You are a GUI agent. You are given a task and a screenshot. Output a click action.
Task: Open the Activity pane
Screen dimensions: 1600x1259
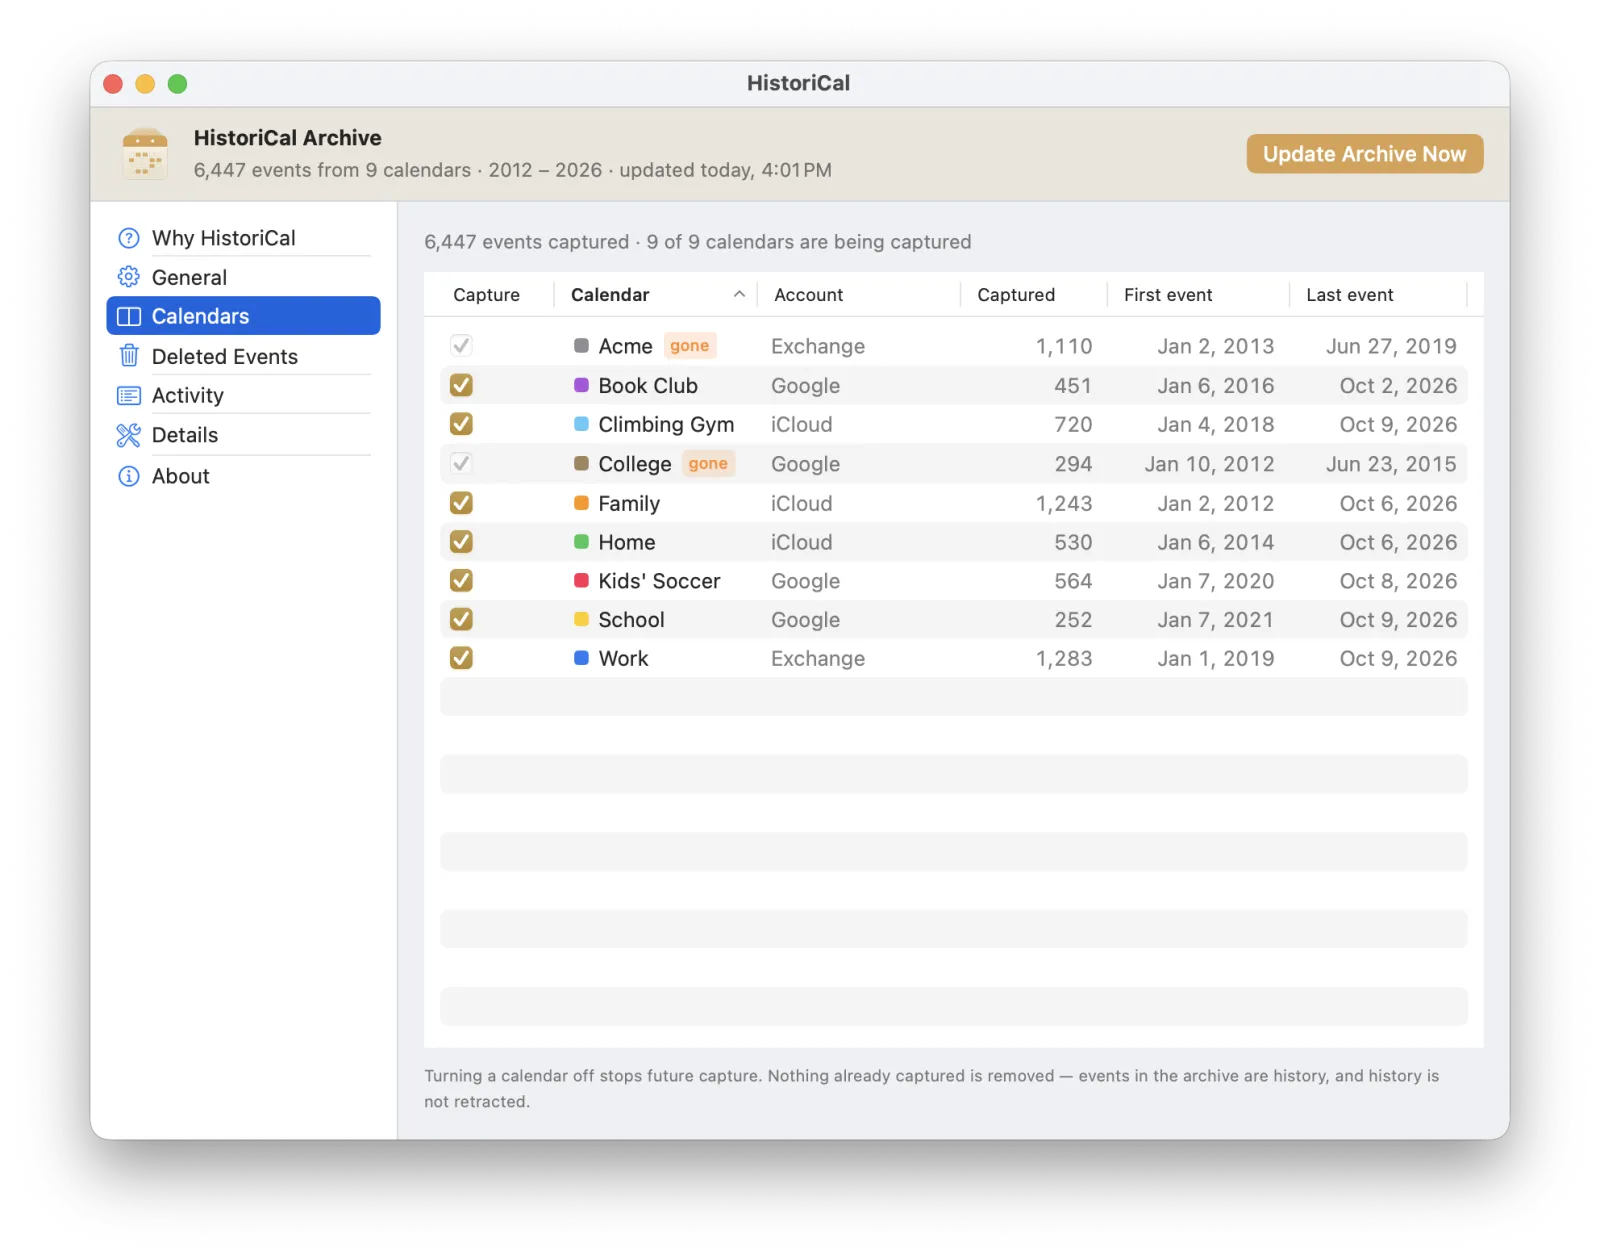[243, 395]
